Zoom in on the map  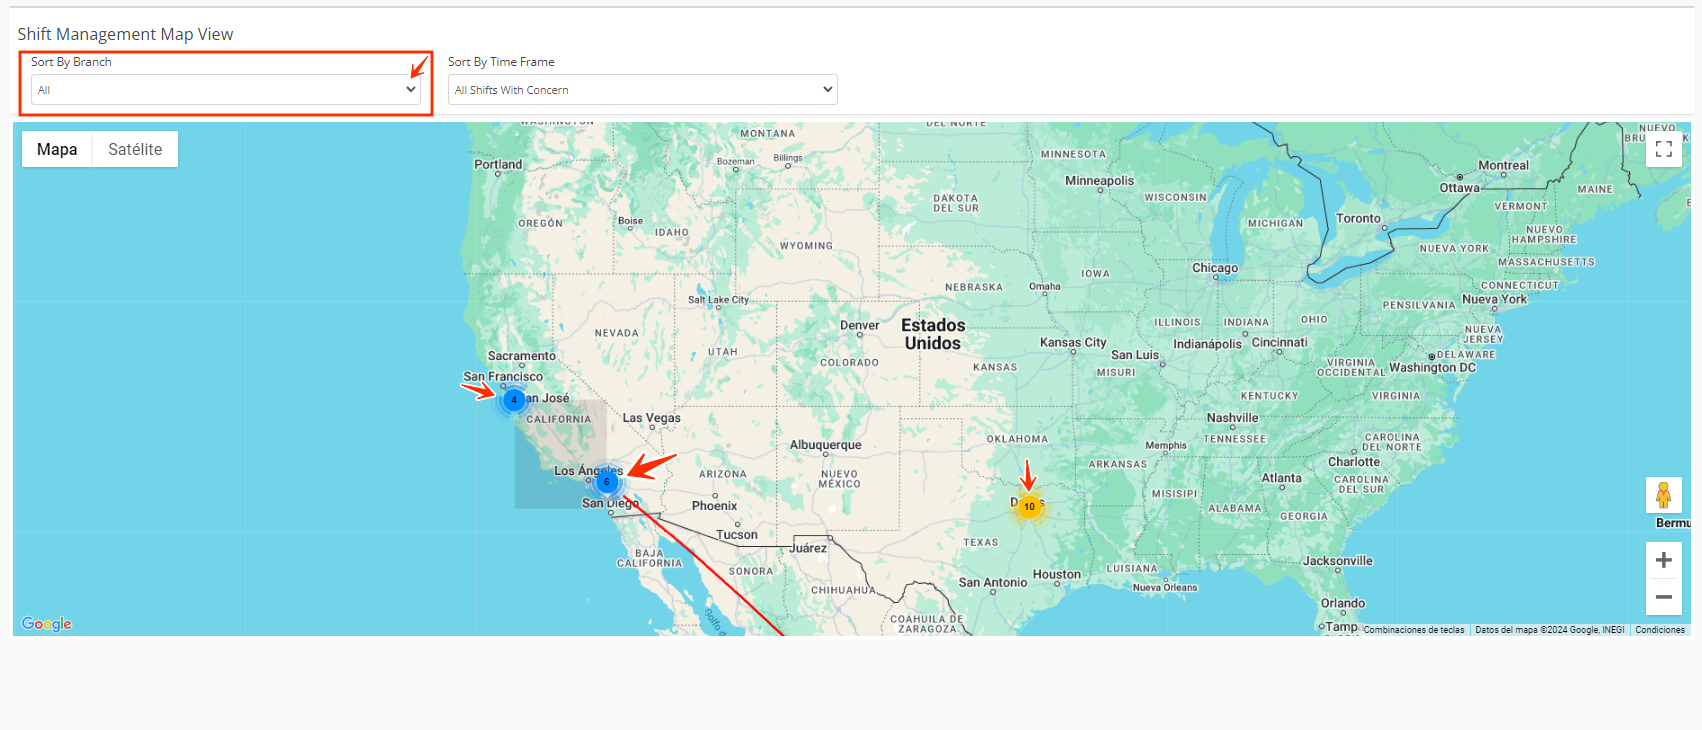(x=1663, y=560)
